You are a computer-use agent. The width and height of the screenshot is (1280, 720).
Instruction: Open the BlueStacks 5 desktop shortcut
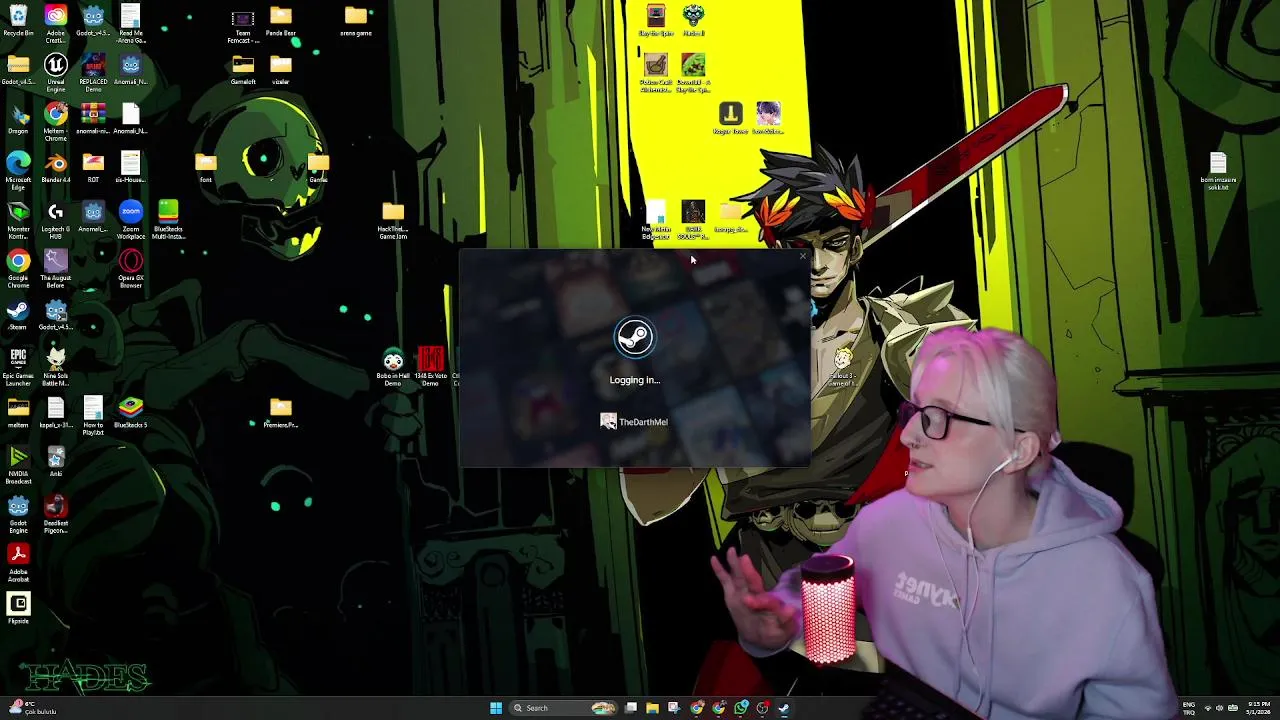(130, 412)
